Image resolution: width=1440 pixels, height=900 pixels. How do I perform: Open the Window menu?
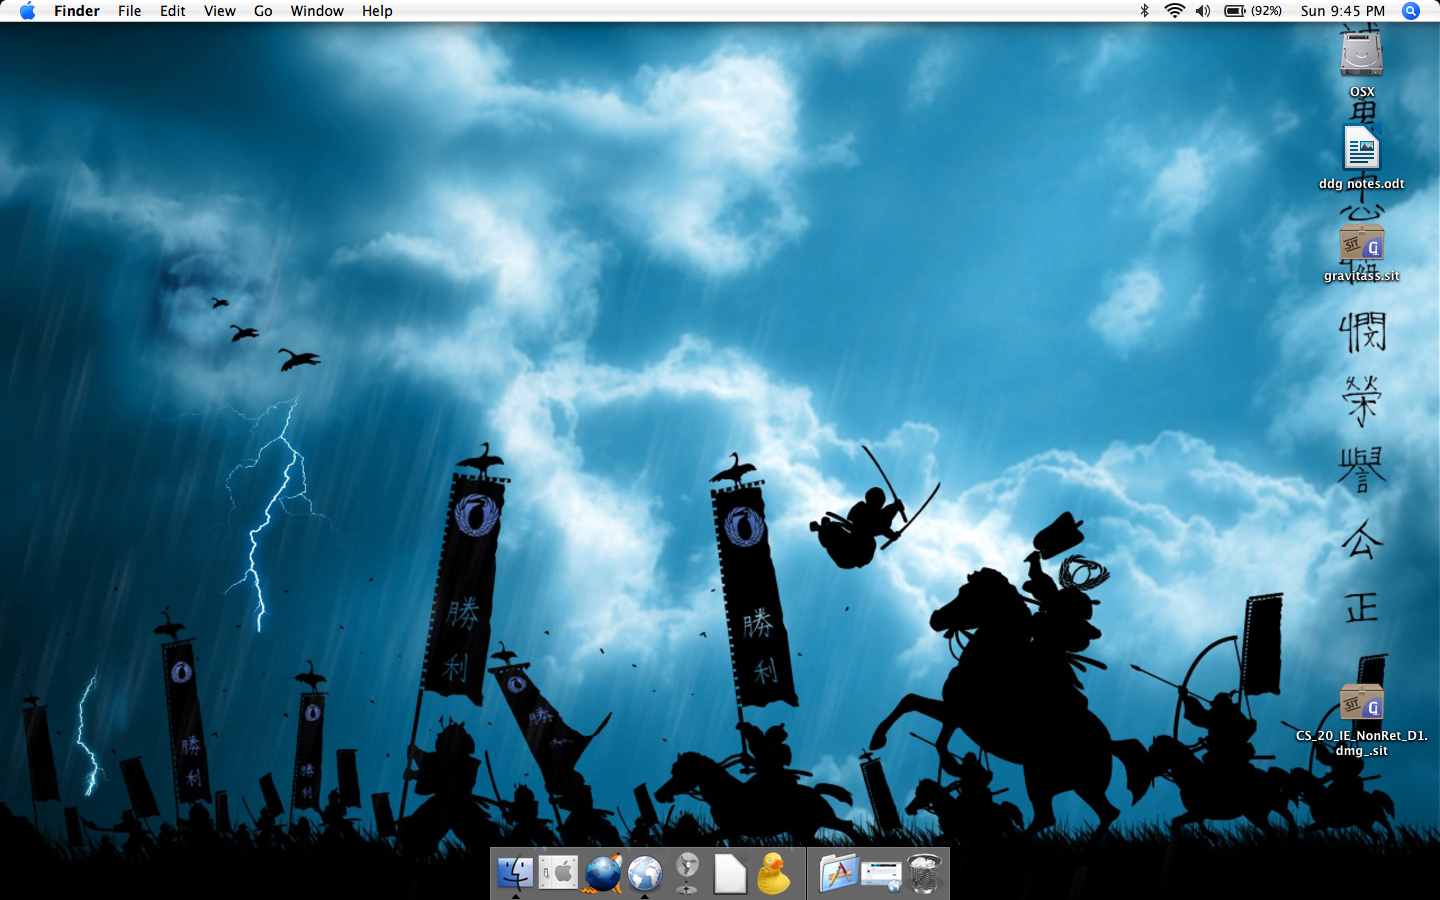click(317, 11)
